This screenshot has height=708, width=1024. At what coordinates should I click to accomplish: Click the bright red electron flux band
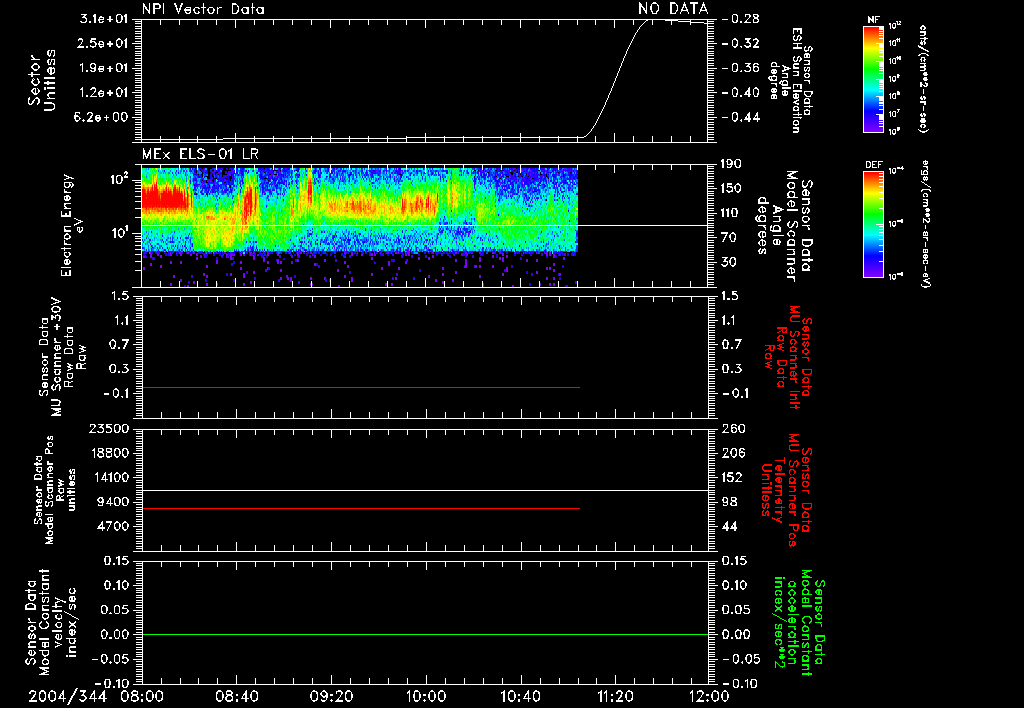pos(167,198)
